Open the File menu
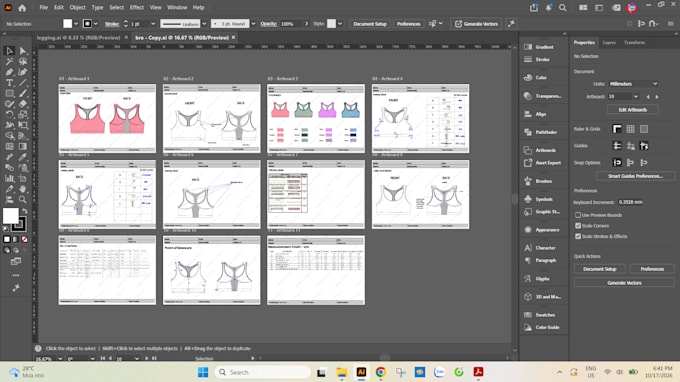Viewport: 680px width, 382px height. tap(43, 7)
